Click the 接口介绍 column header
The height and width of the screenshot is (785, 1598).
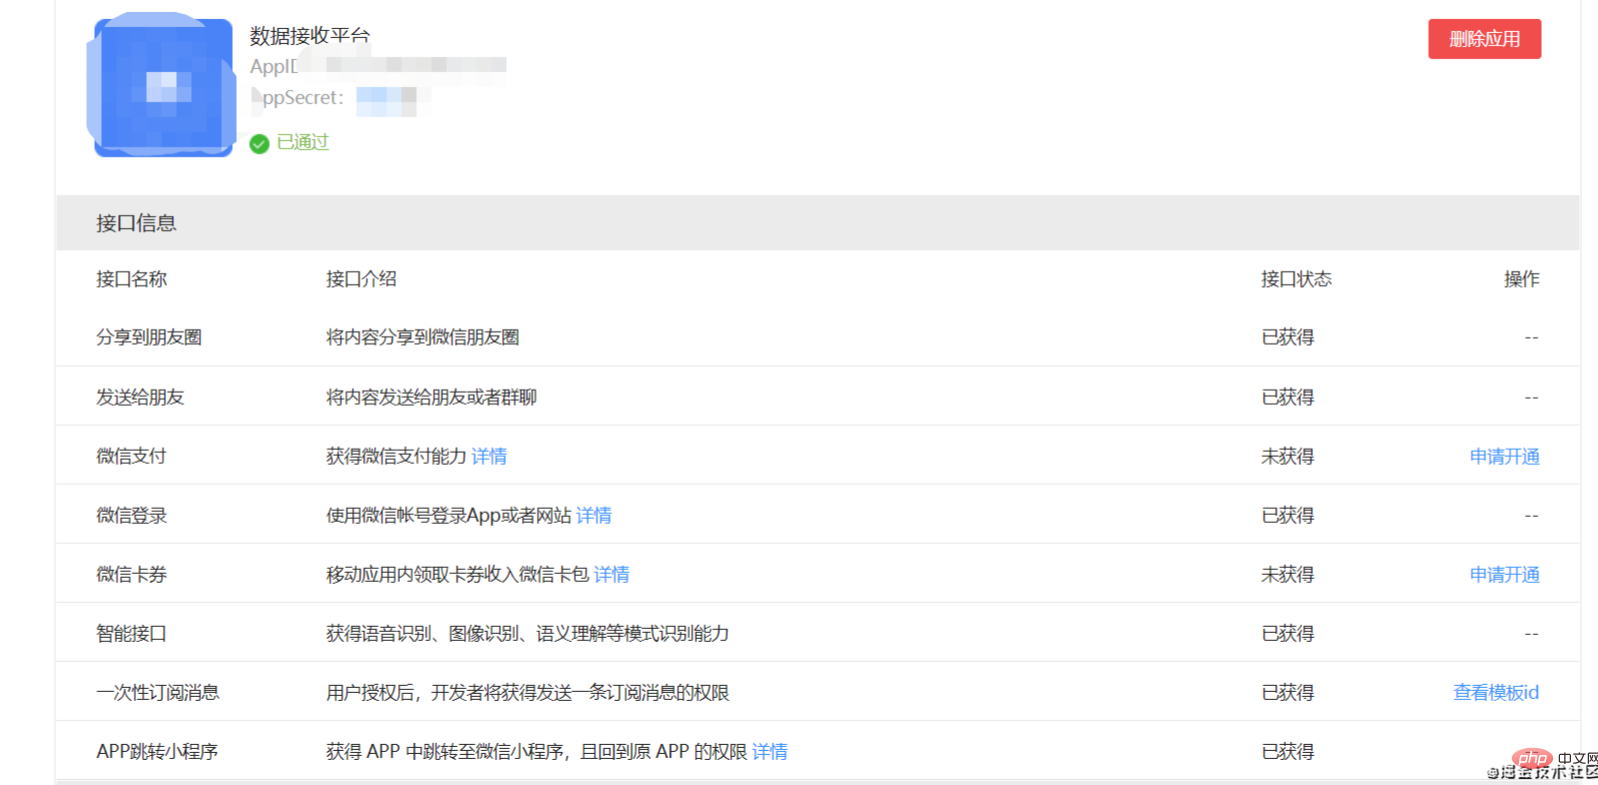click(361, 279)
